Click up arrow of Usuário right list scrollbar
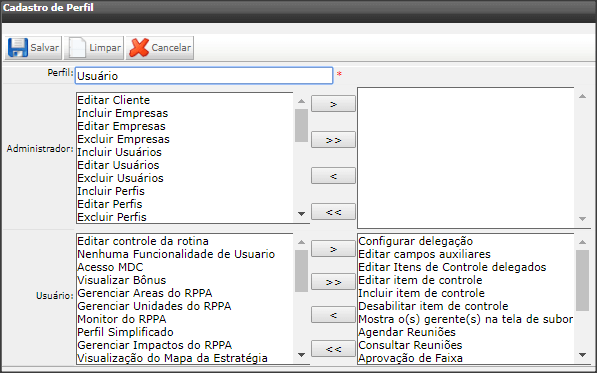 point(582,242)
